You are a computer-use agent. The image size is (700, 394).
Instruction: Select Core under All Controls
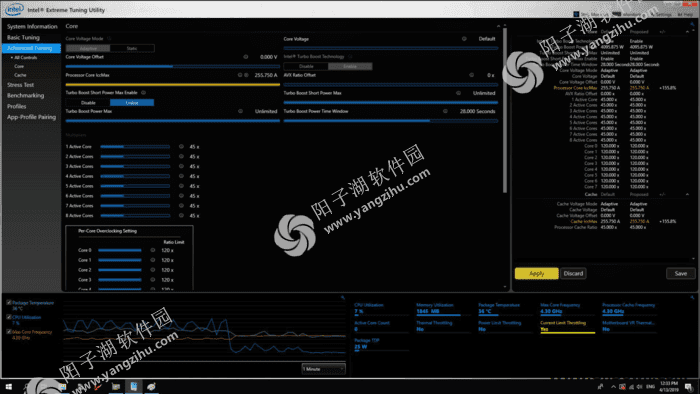point(19,66)
